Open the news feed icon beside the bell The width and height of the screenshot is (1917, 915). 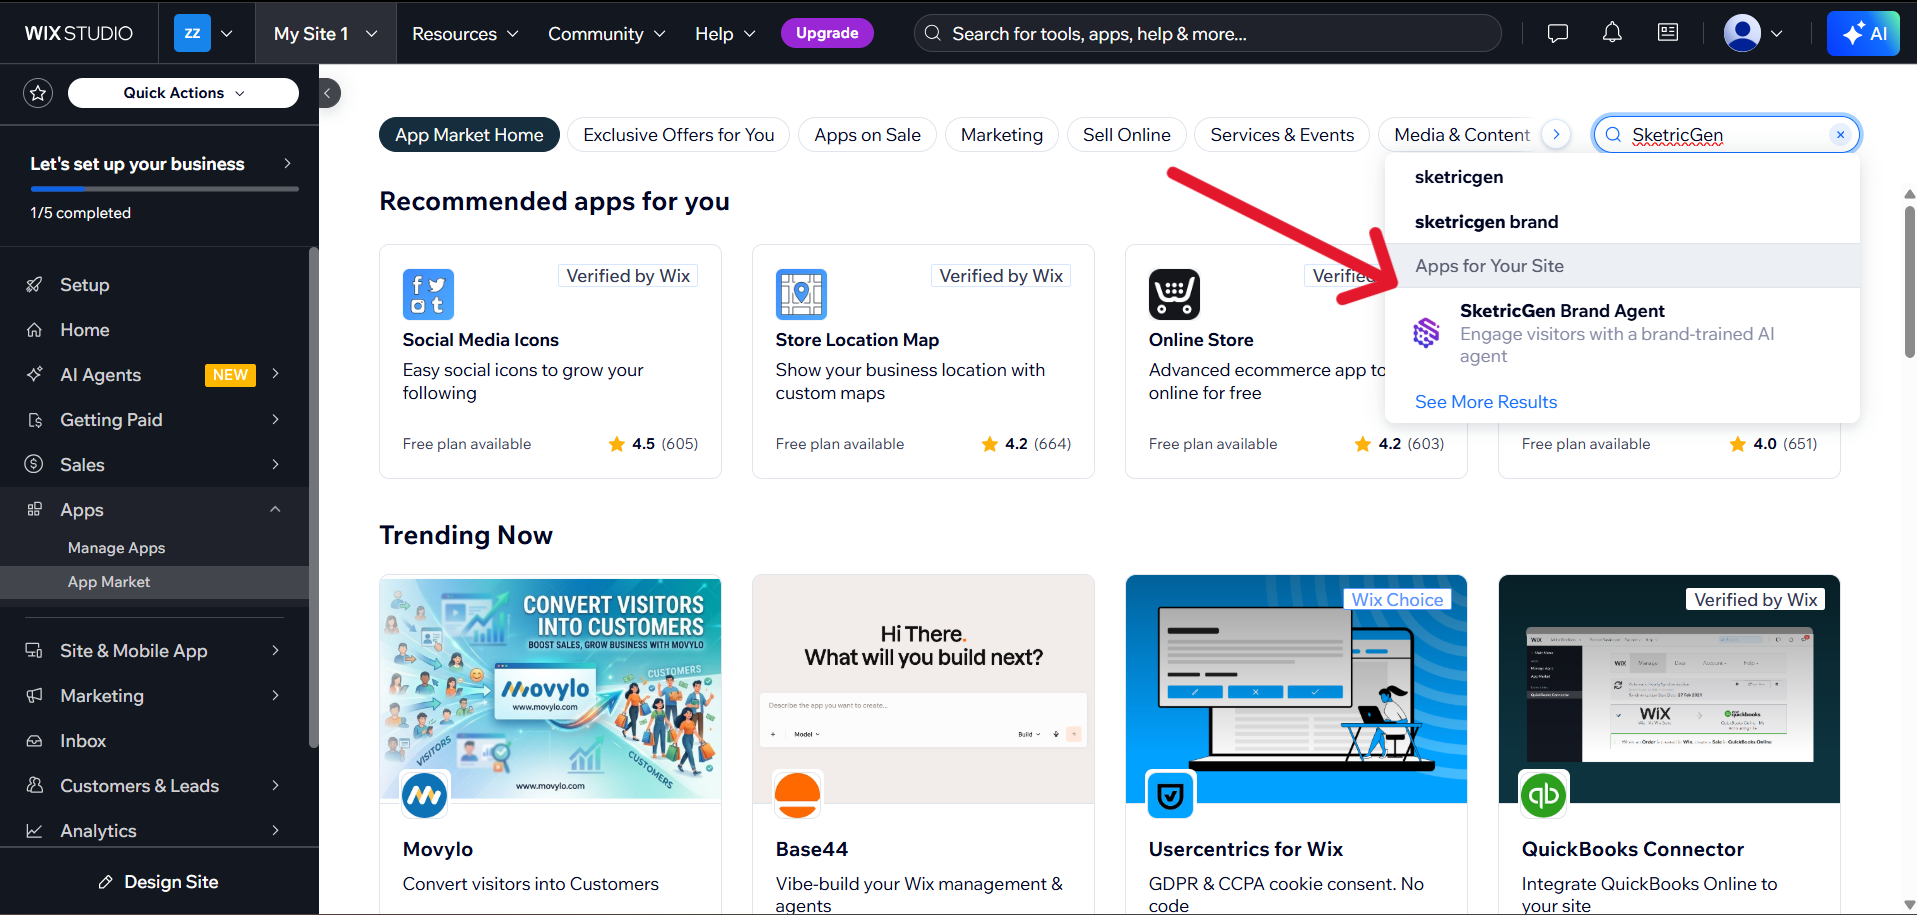coord(1668,33)
